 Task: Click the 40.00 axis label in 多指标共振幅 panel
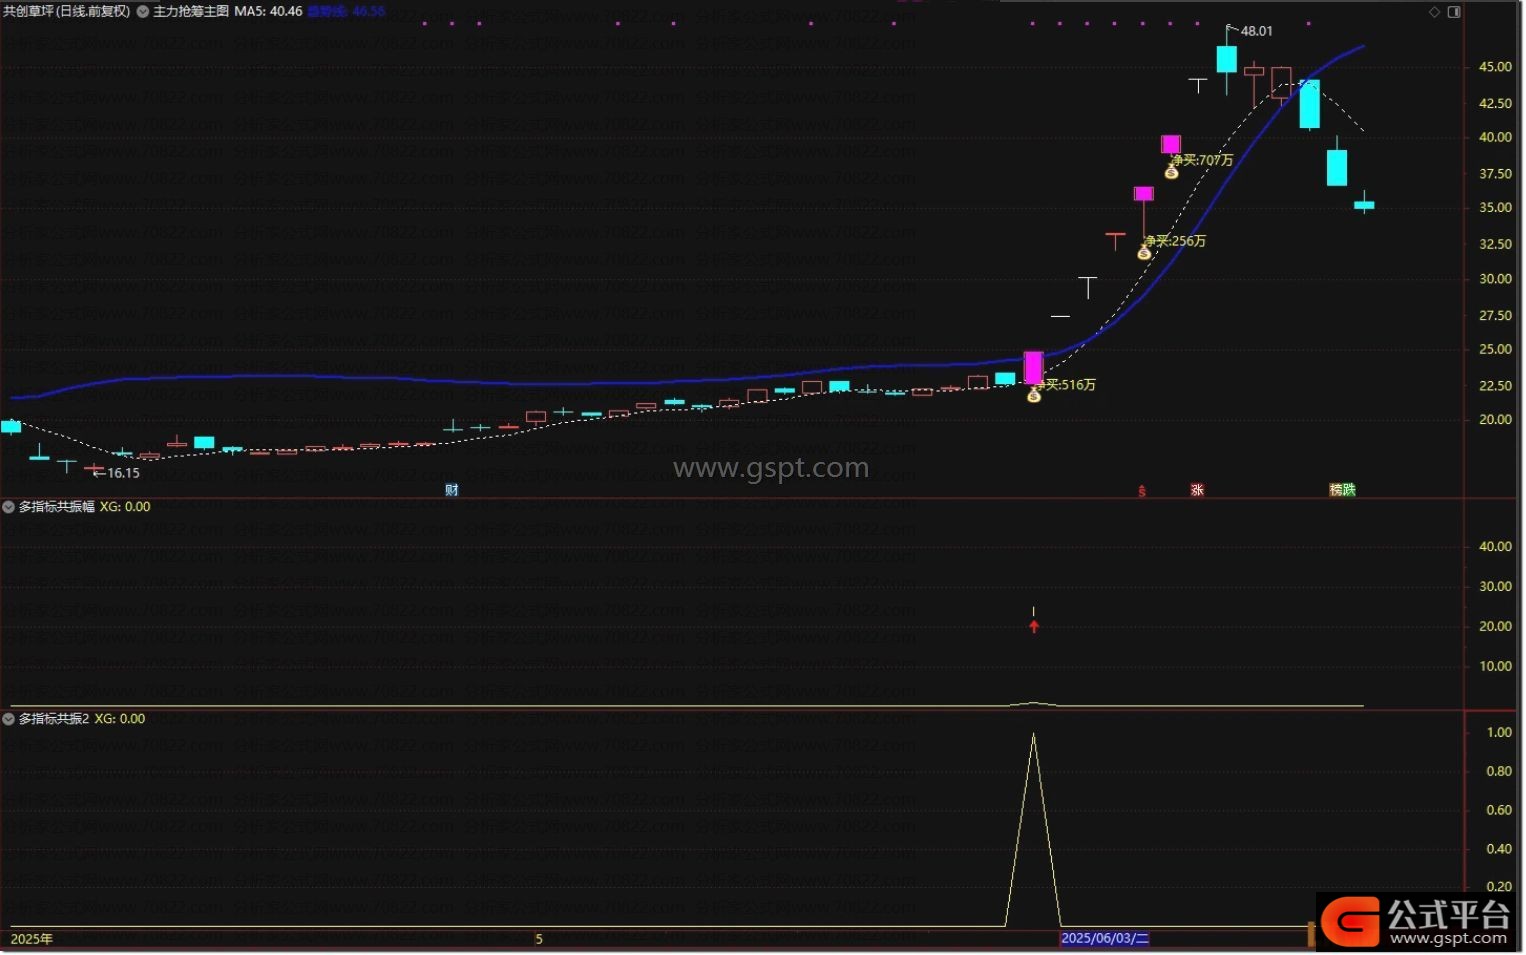(1497, 548)
